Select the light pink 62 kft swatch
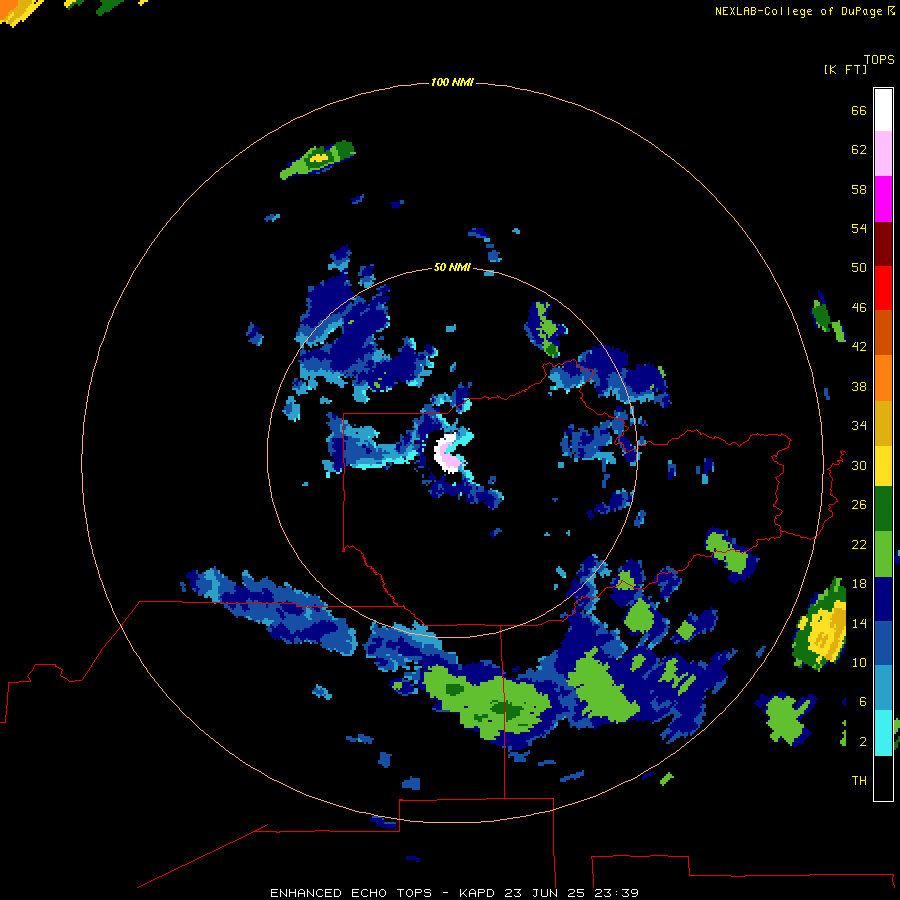 pos(883,153)
